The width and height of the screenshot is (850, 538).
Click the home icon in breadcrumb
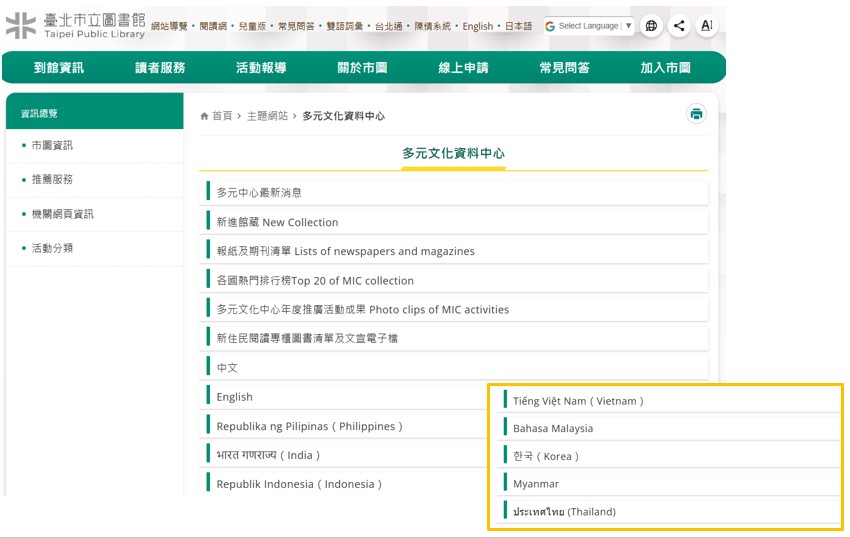[x=205, y=117]
